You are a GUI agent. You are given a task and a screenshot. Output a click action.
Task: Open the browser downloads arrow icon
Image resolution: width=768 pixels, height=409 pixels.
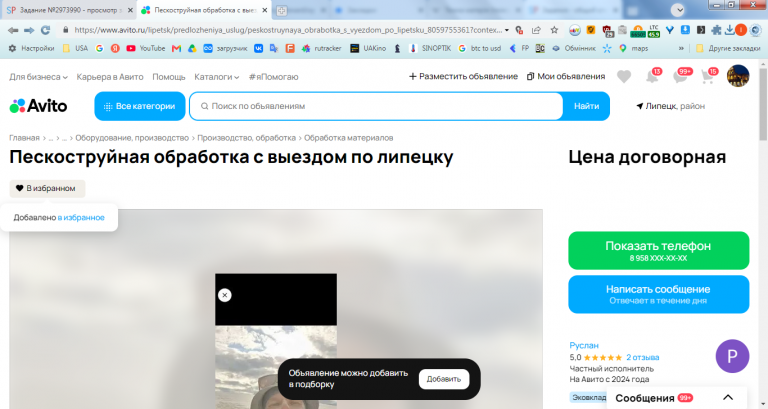tap(730, 30)
